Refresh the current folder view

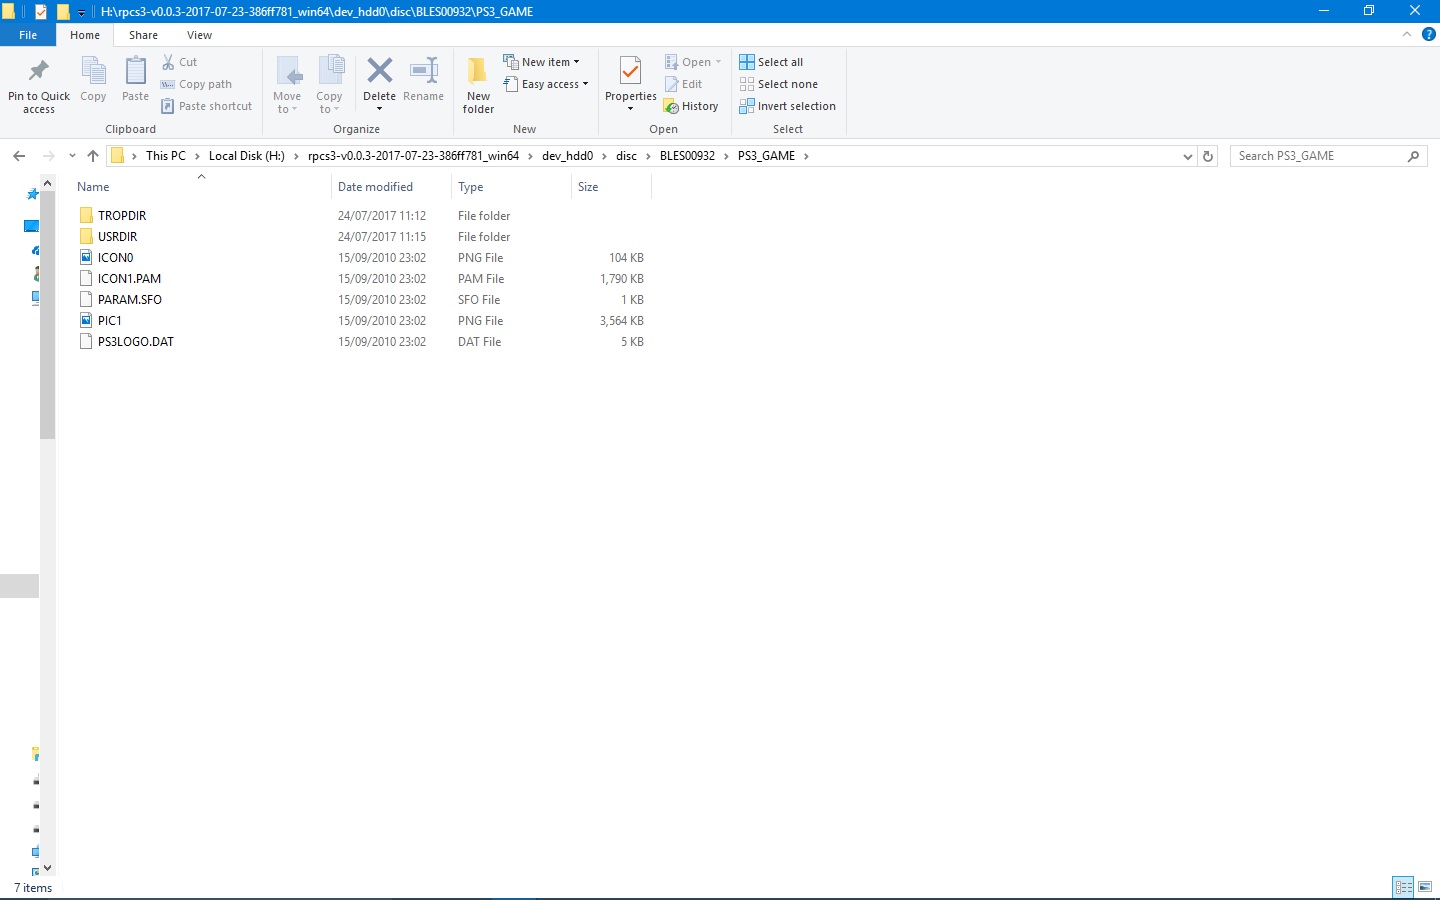[x=1208, y=156]
